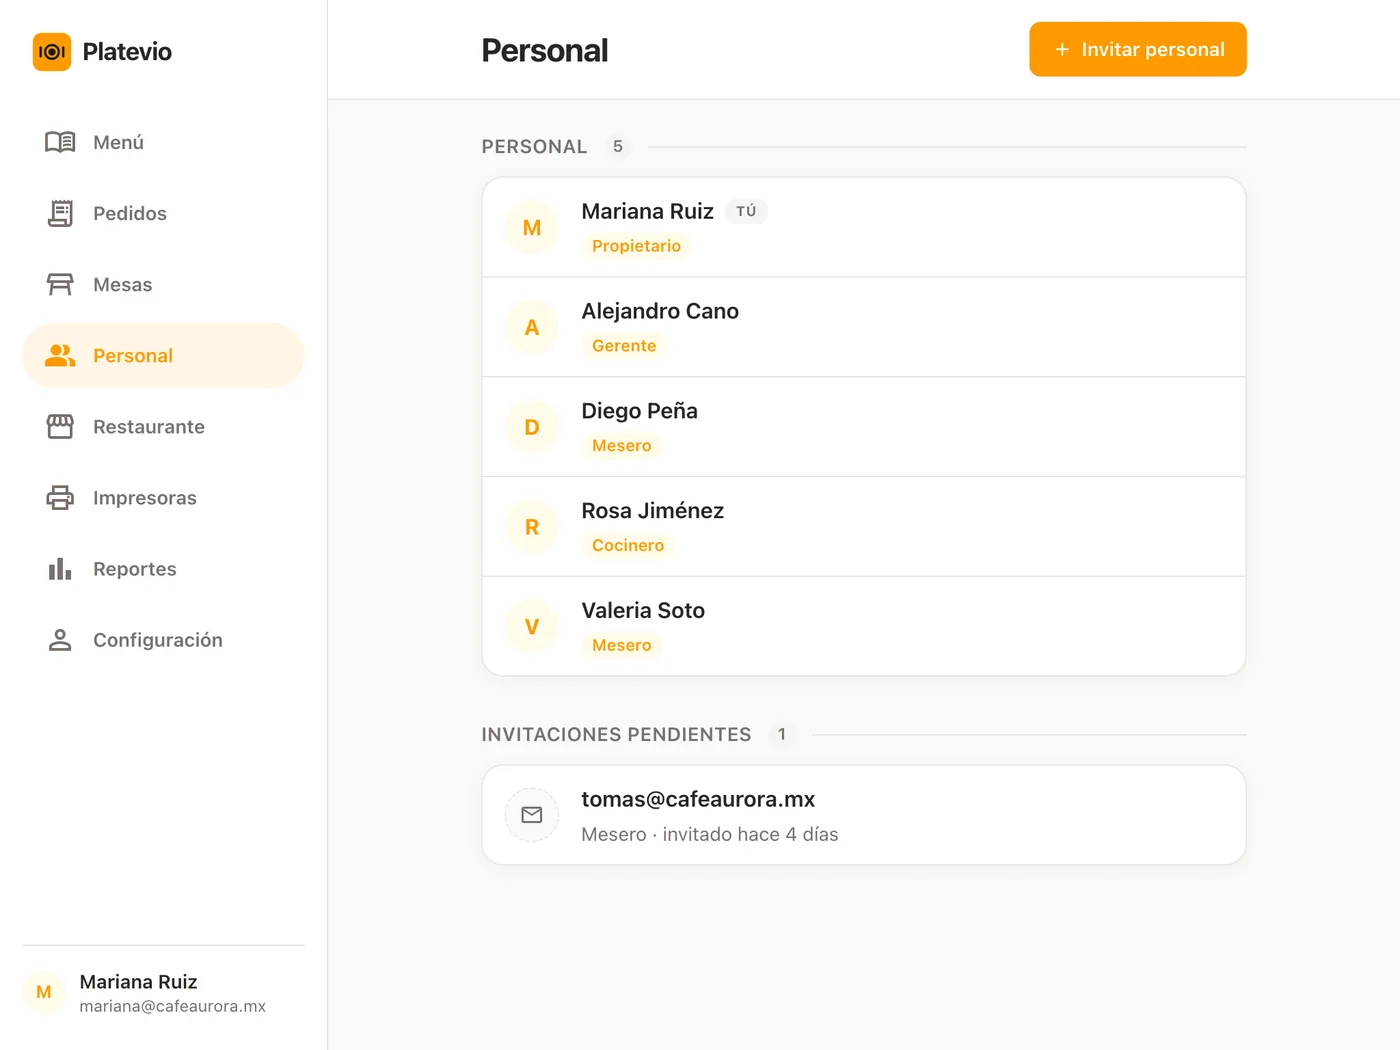Select Valeria Soto's V avatar
Screen dimensions: 1400x1050
pyautogui.click(x=532, y=627)
